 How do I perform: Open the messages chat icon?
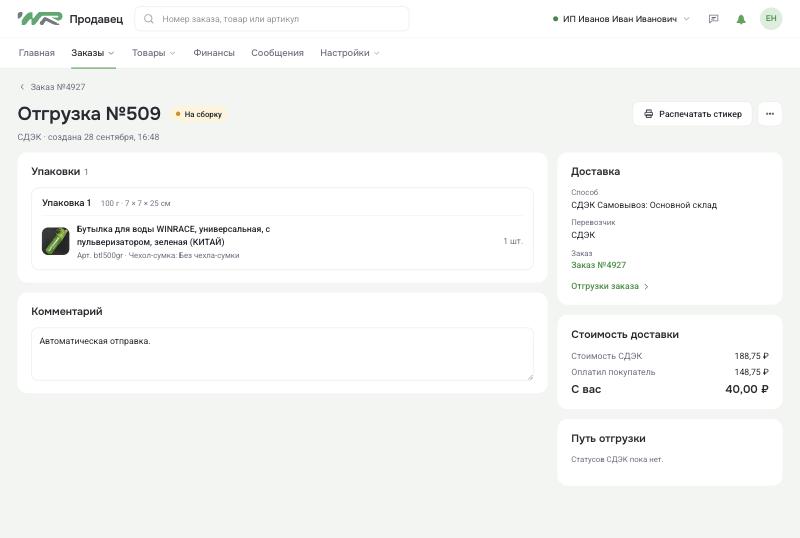point(713,19)
